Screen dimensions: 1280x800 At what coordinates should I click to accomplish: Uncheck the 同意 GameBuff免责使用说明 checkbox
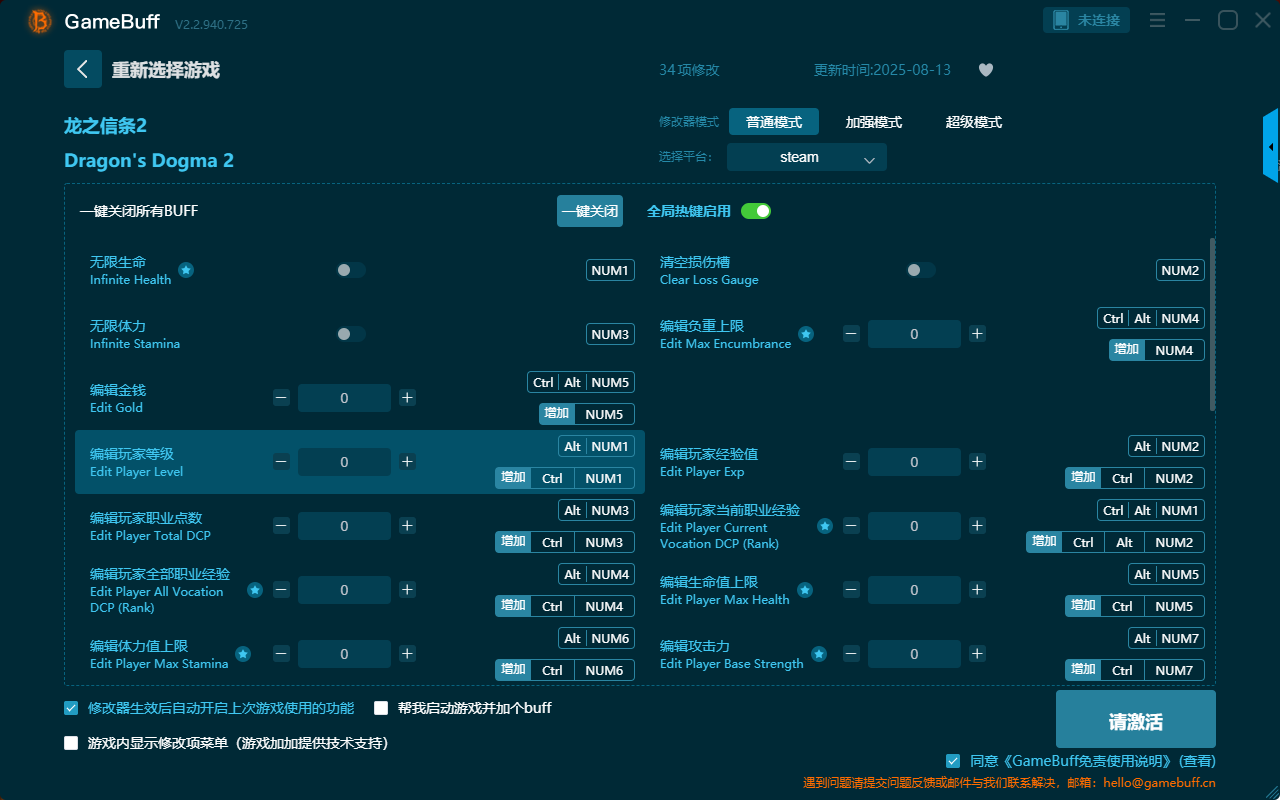(953, 761)
